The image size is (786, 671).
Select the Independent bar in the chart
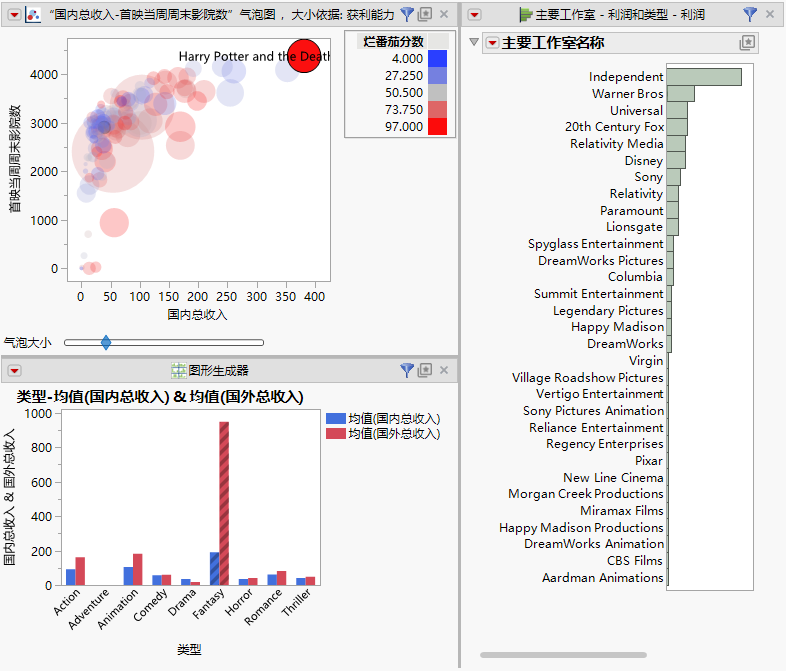[x=704, y=77]
